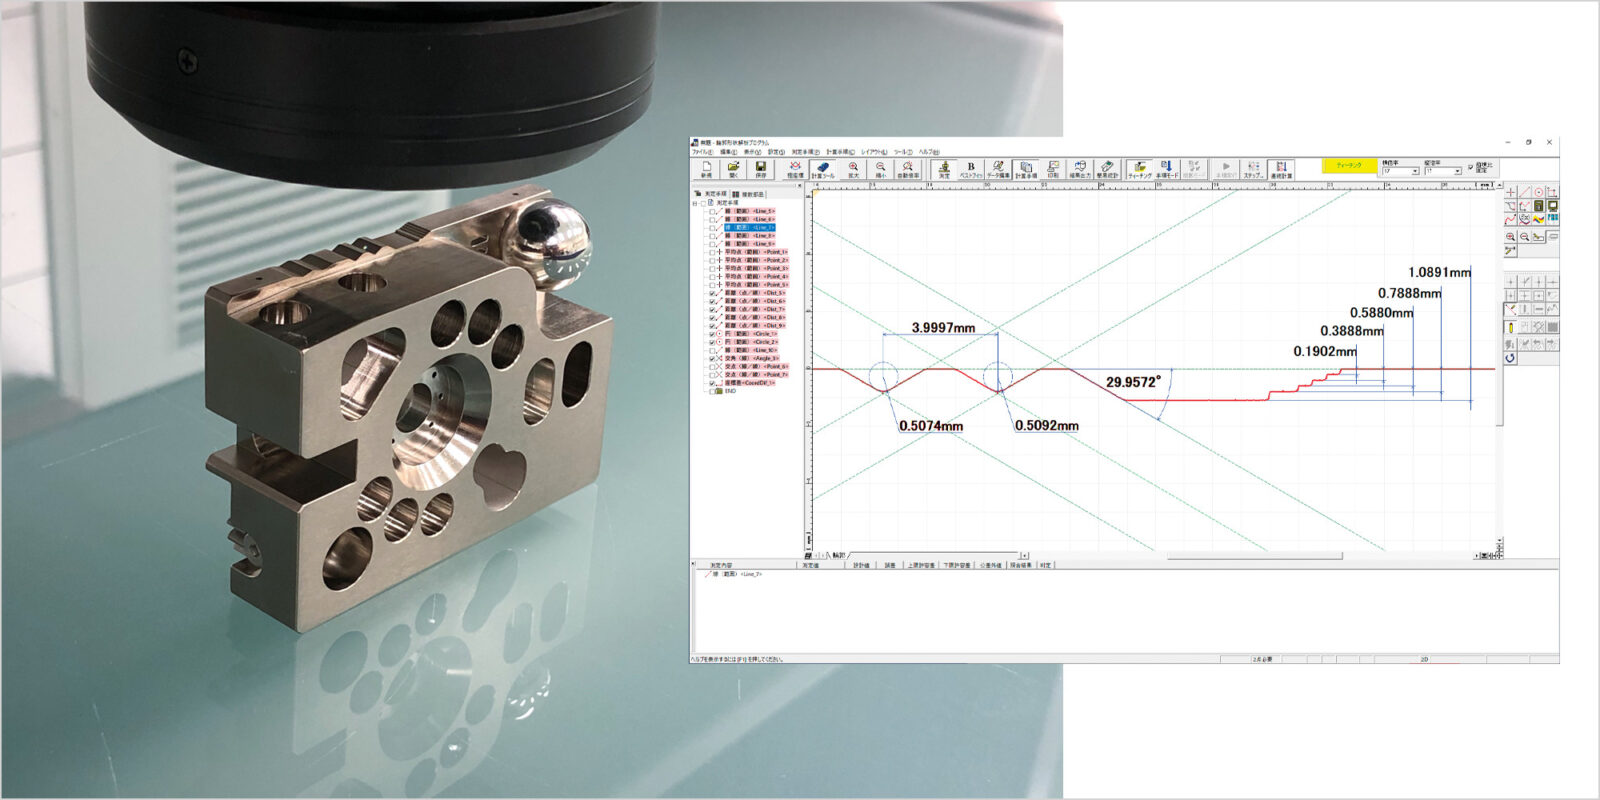Click the rotate arrow icon in right palette
Screen dimensions: 1600x800
1510,358
